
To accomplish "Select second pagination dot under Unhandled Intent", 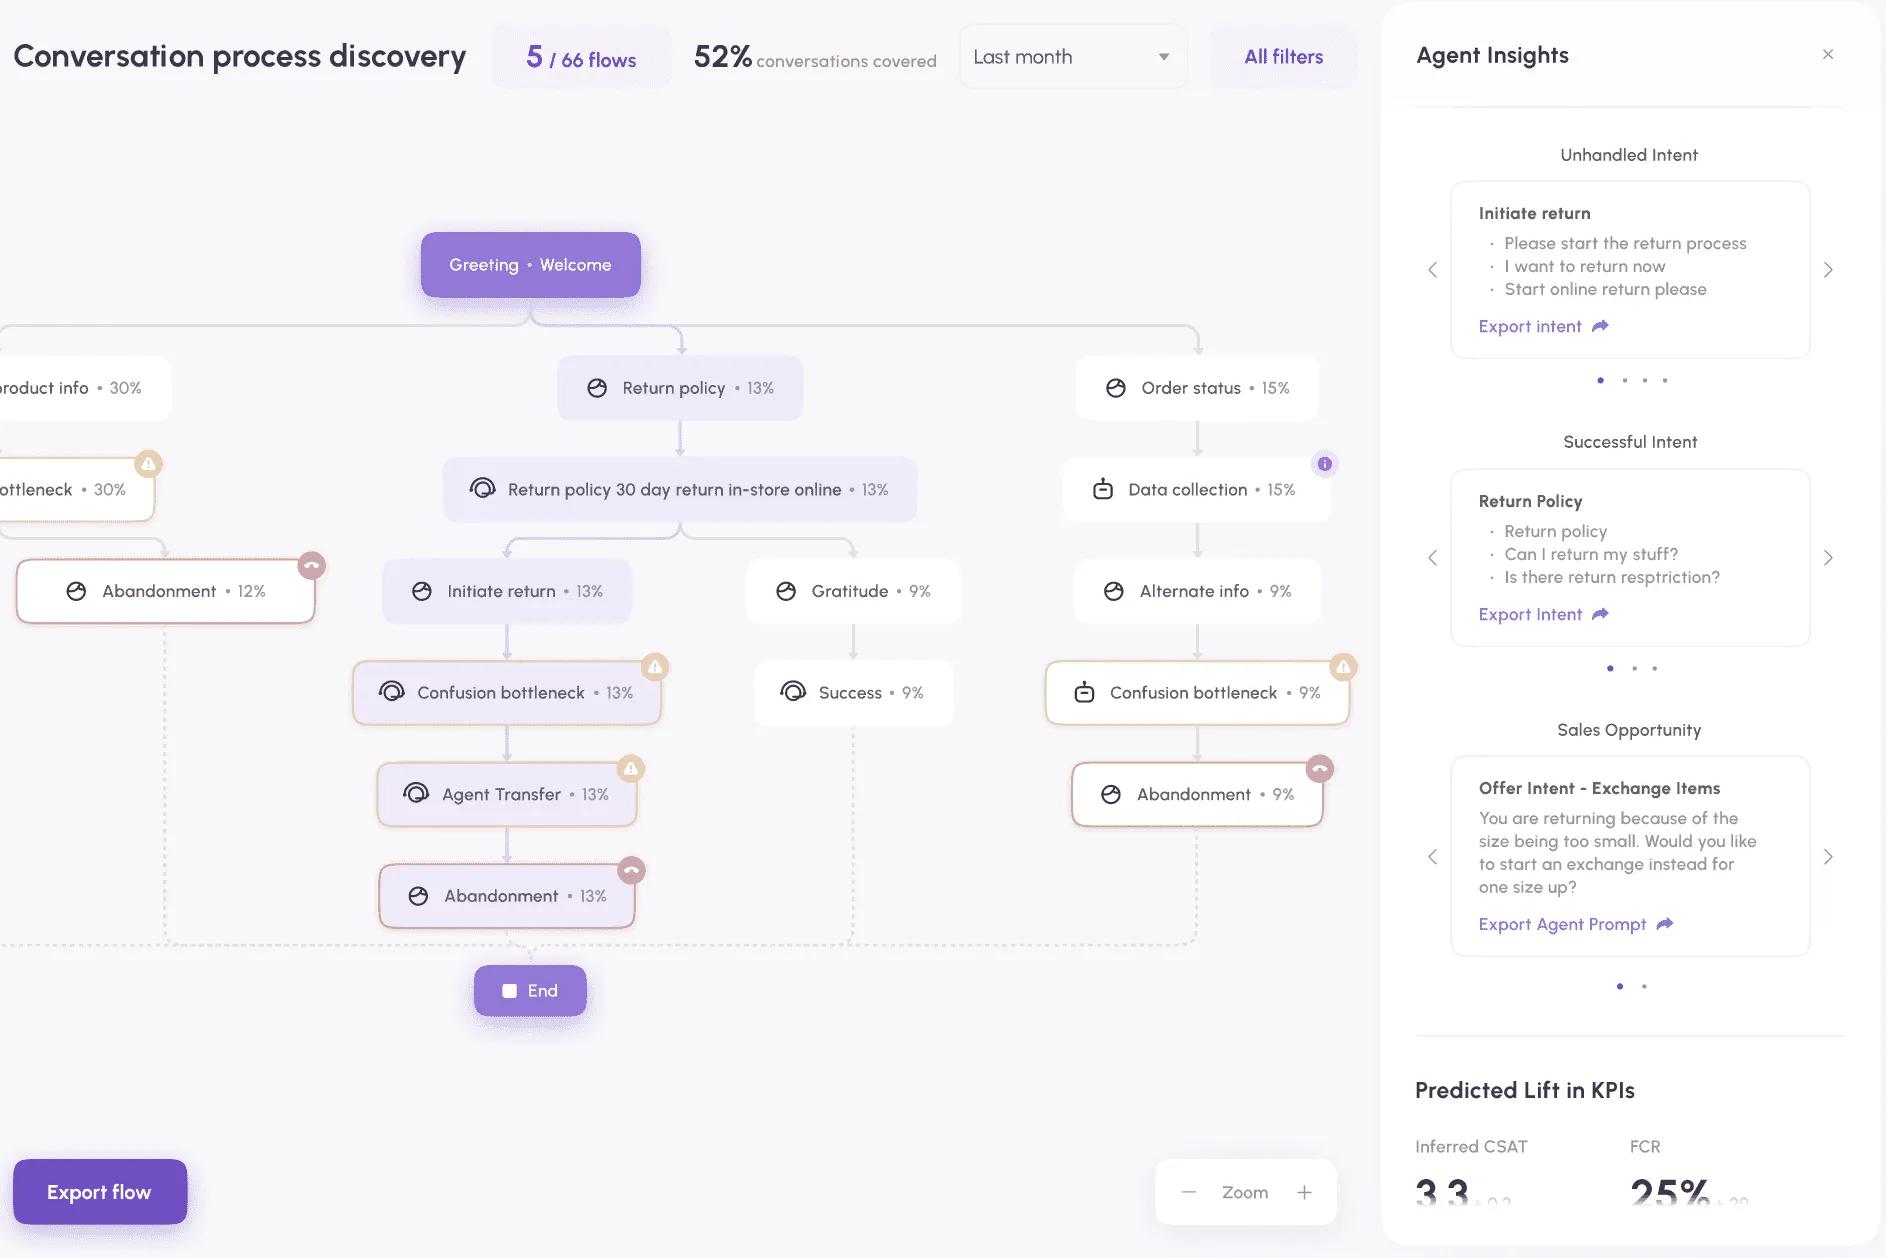I will click(1624, 380).
